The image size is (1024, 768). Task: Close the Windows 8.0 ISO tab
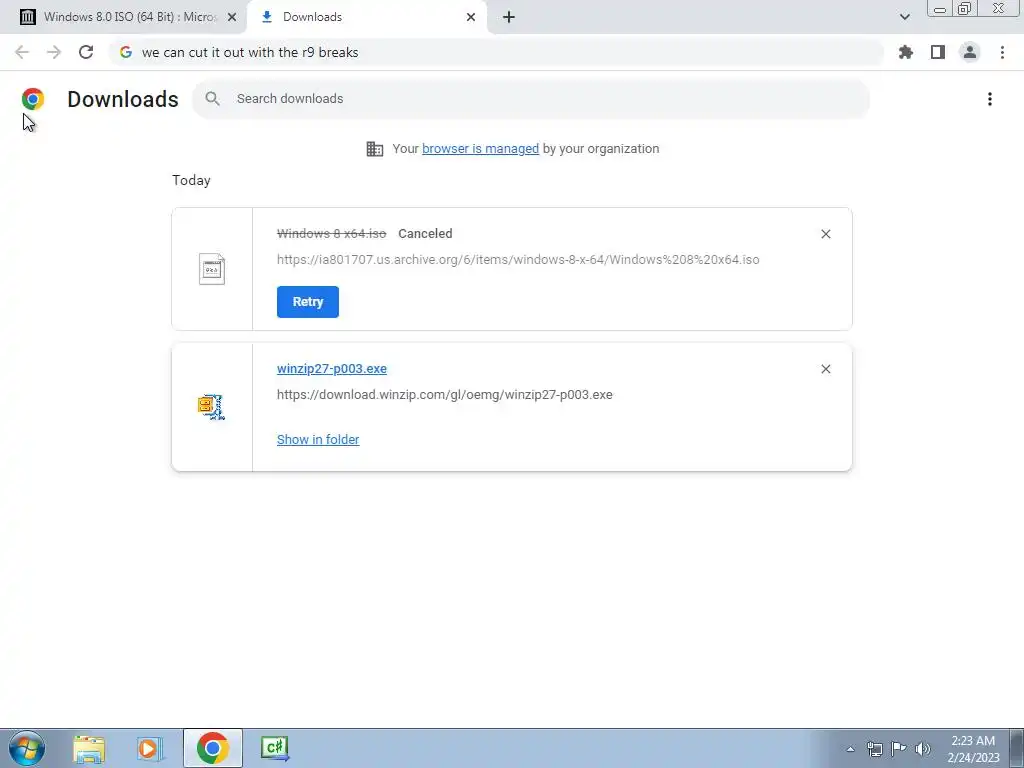pyautogui.click(x=231, y=17)
